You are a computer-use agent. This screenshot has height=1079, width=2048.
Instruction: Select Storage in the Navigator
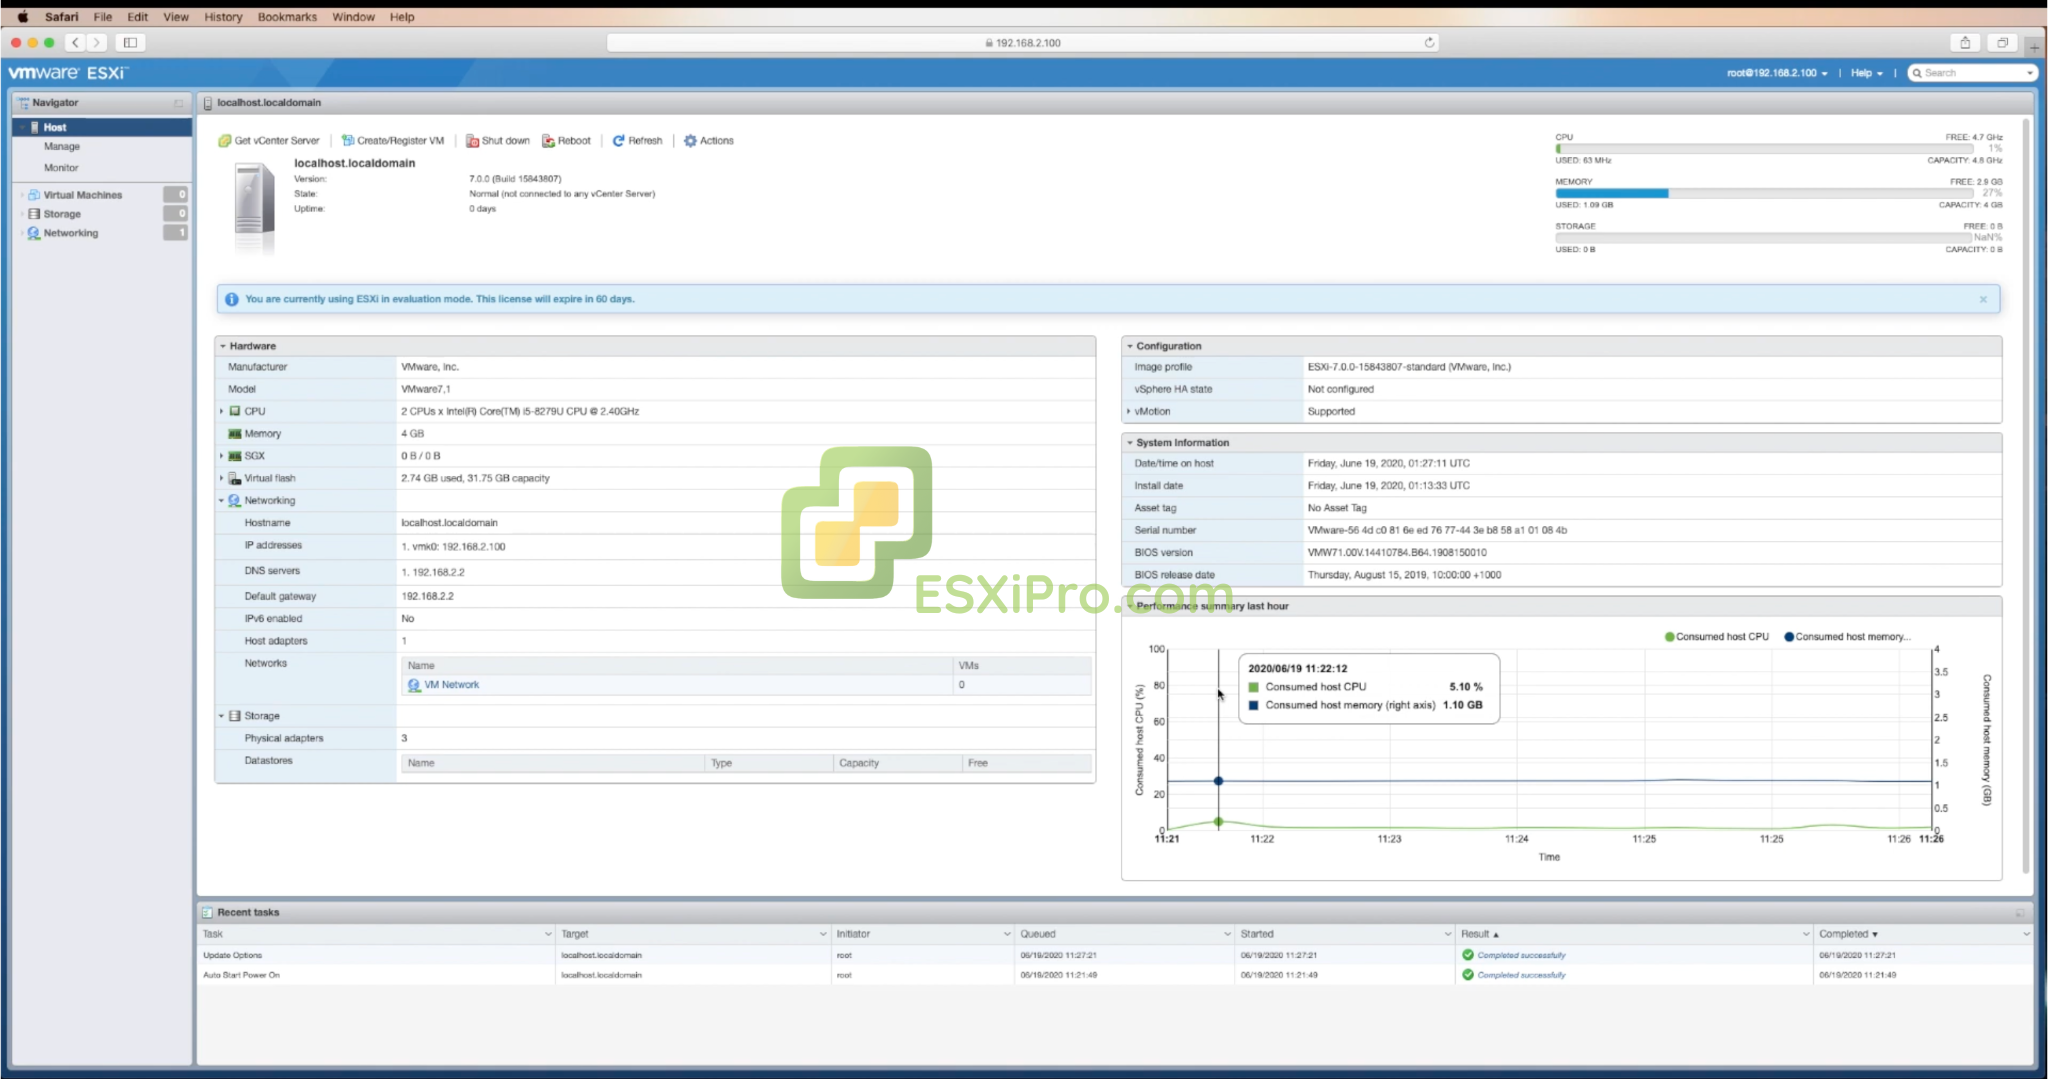[x=62, y=213]
